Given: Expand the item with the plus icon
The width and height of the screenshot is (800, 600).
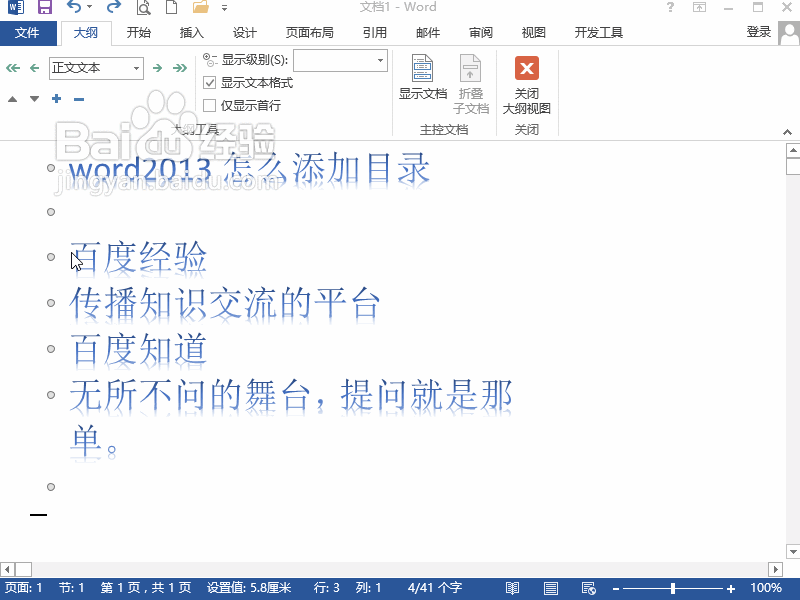Looking at the screenshot, I should [57, 99].
